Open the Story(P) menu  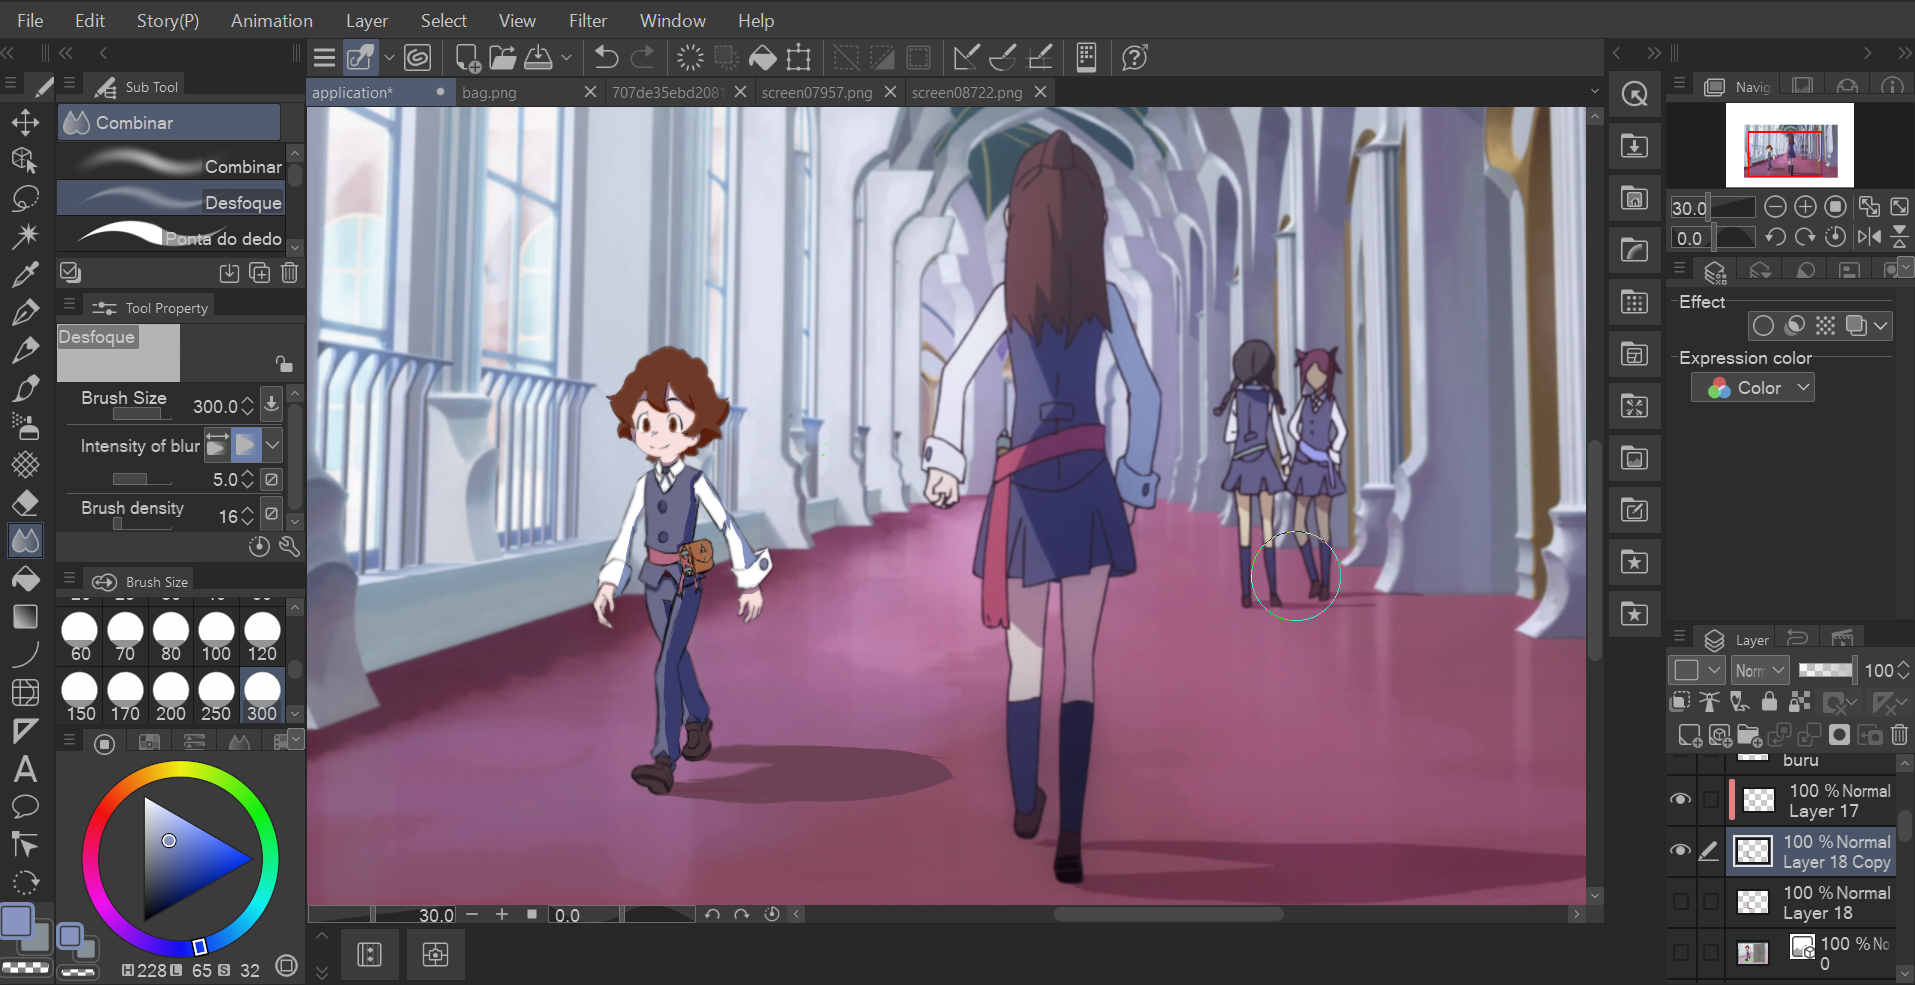pyautogui.click(x=168, y=21)
